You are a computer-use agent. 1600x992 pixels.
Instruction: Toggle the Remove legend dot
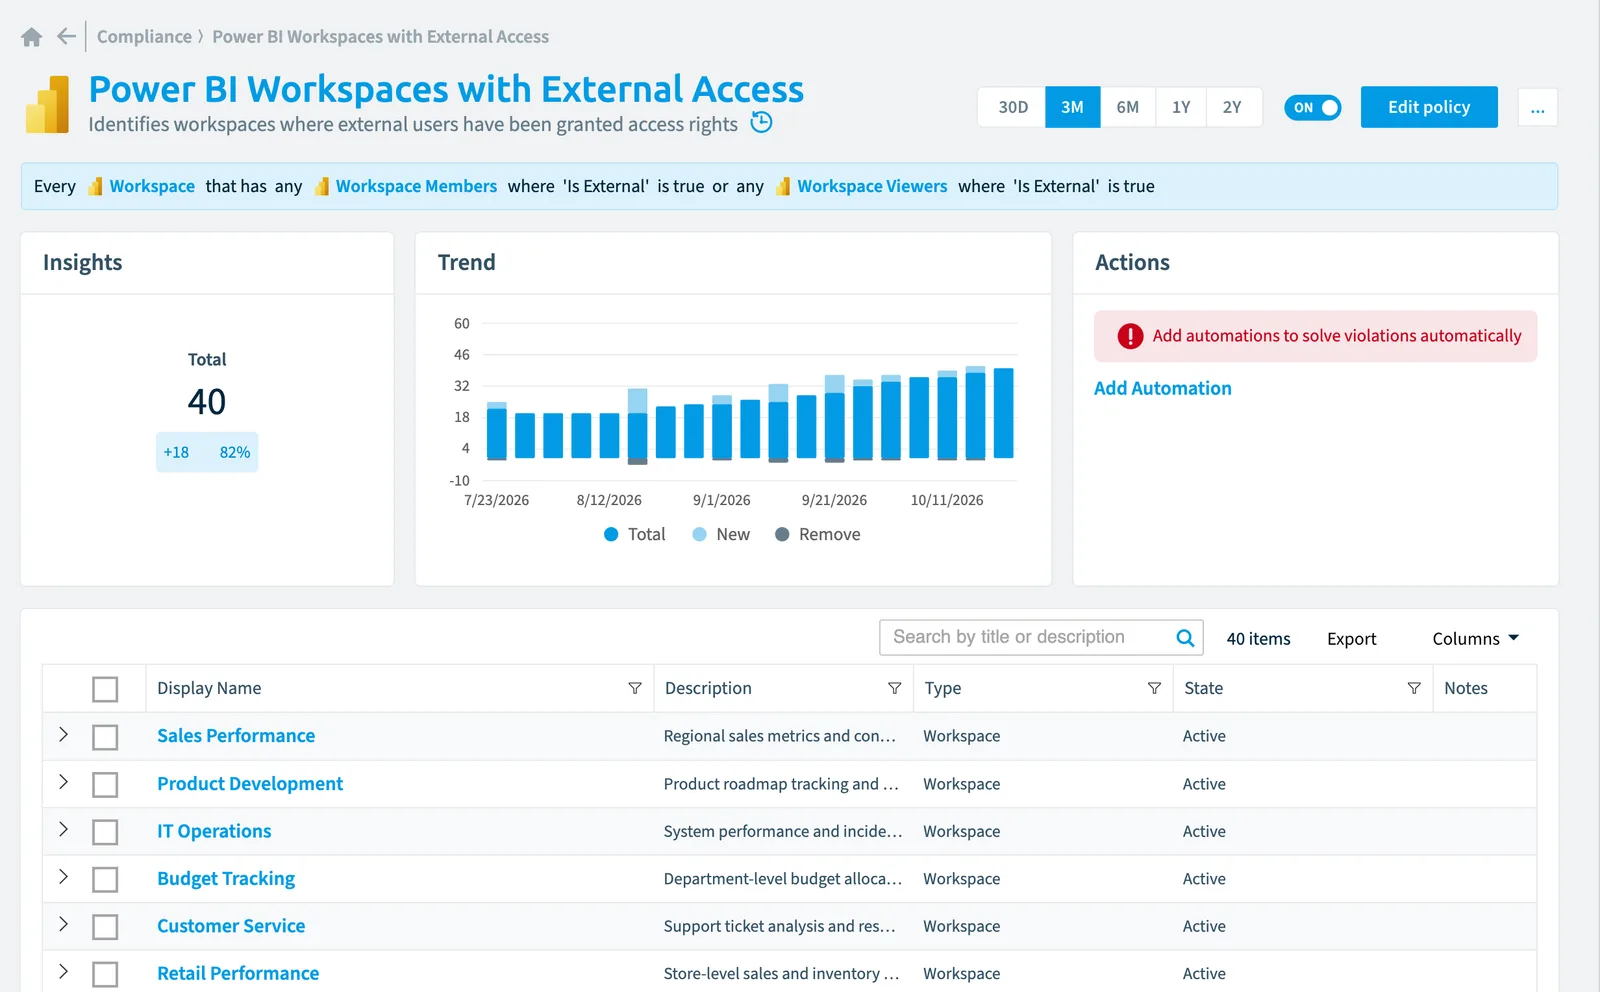pos(782,534)
